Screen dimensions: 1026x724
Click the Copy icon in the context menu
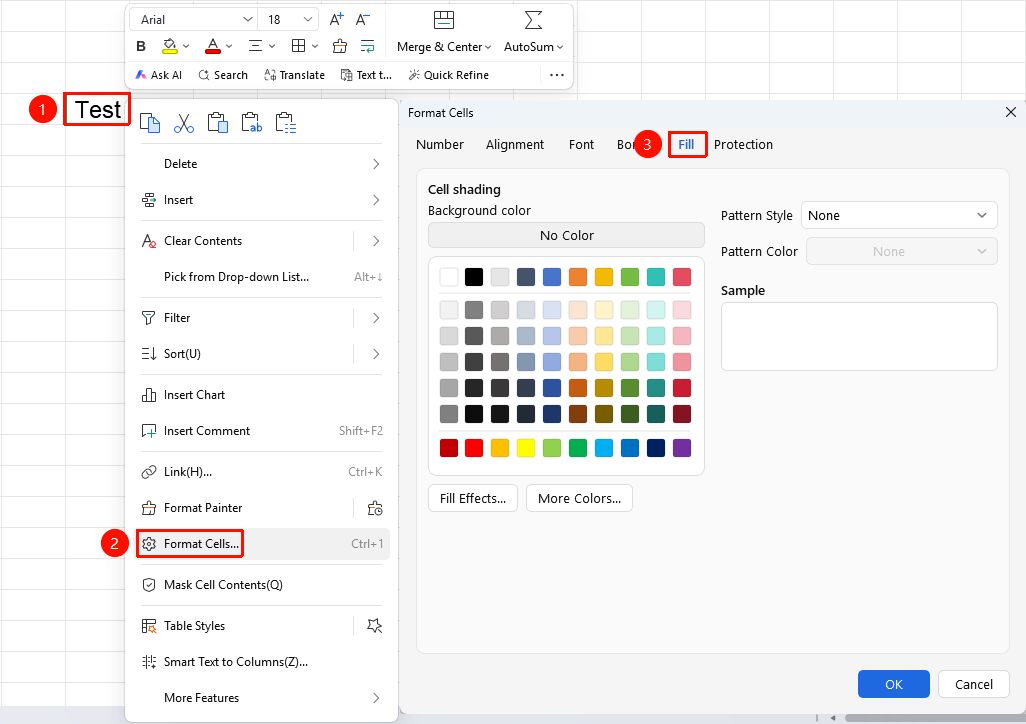150,123
